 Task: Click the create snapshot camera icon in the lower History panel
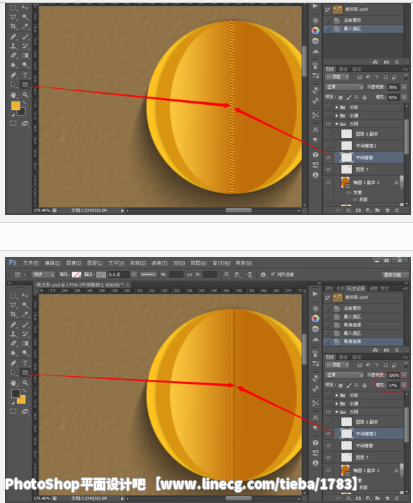[x=386, y=350]
